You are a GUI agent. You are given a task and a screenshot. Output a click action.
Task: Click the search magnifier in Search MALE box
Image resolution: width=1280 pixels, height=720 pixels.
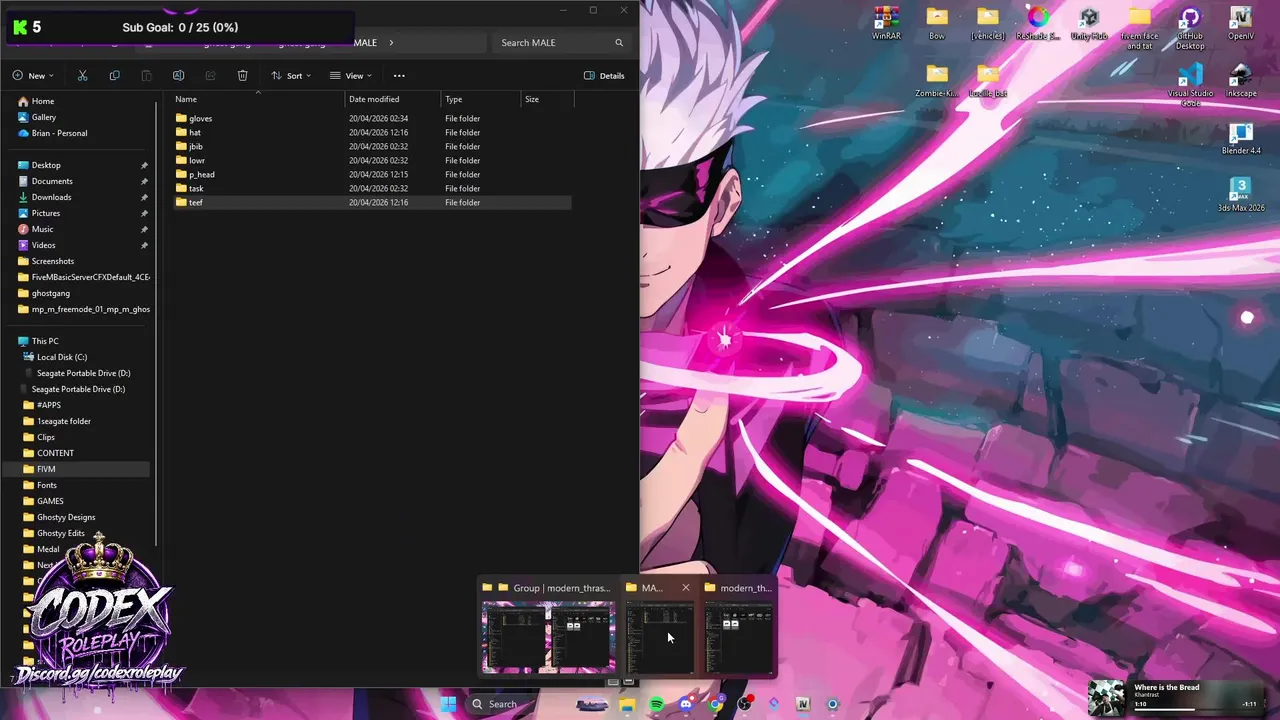pyautogui.click(x=619, y=43)
